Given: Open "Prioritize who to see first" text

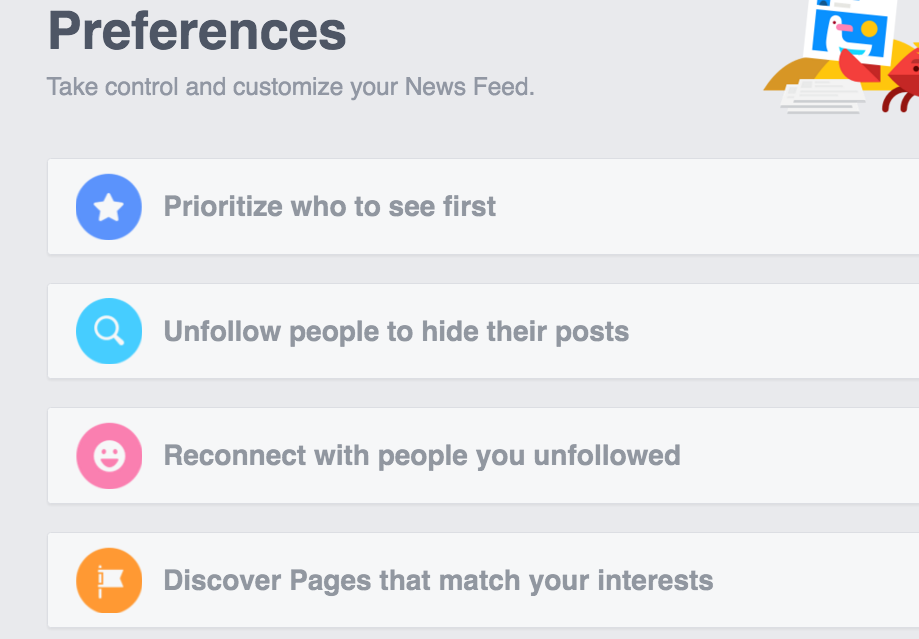Looking at the screenshot, I should coord(329,207).
